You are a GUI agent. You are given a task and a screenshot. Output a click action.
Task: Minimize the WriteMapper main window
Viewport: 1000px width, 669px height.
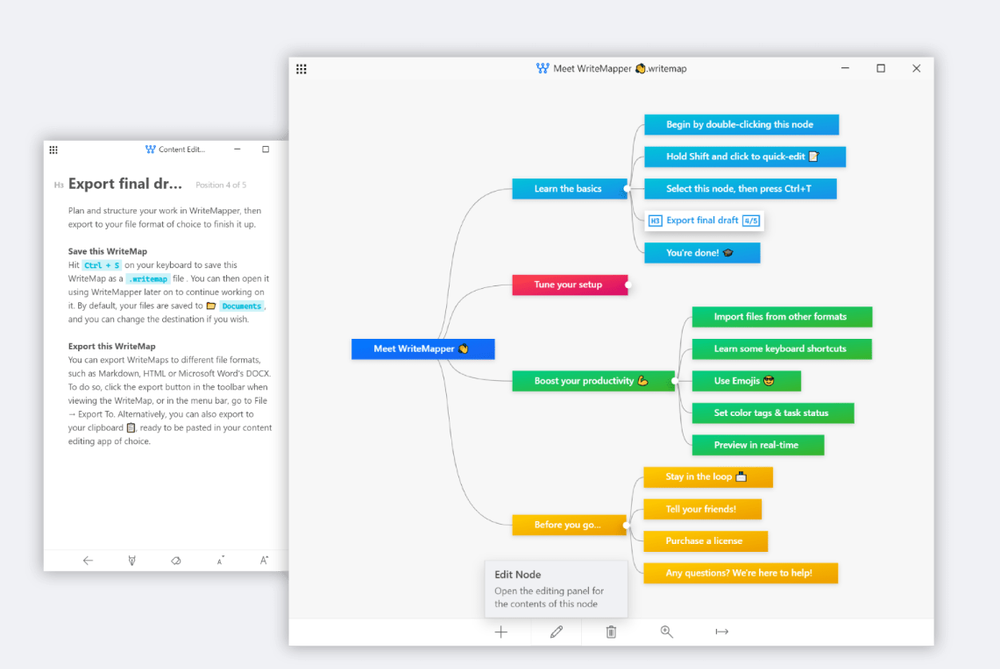point(845,68)
